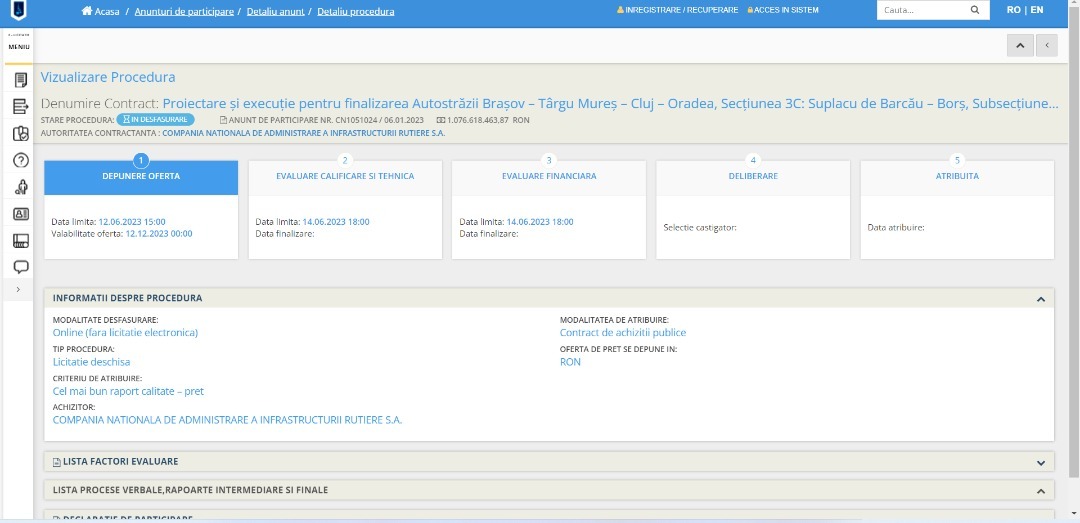Click the SEAP logo in the header
This screenshot has height=523, width=1080.
pyautogui.click(x=19, y=11)
